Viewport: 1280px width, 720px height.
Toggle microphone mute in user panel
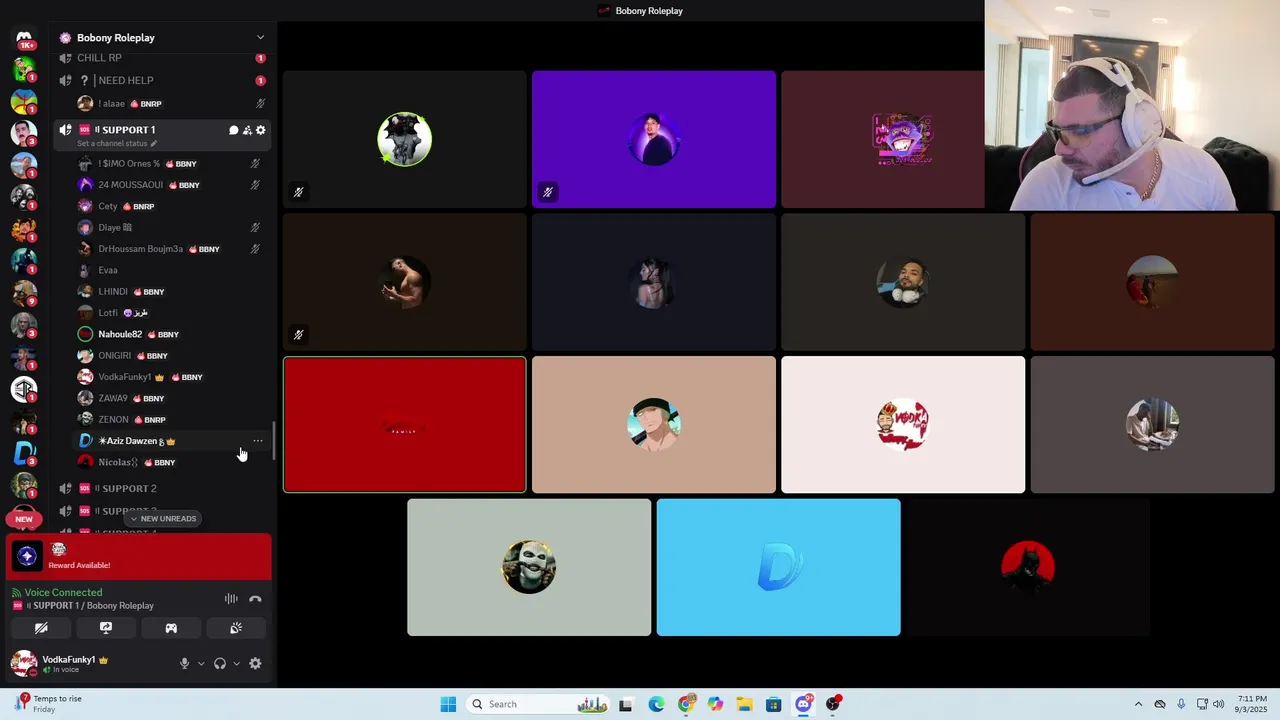(184, 663)
